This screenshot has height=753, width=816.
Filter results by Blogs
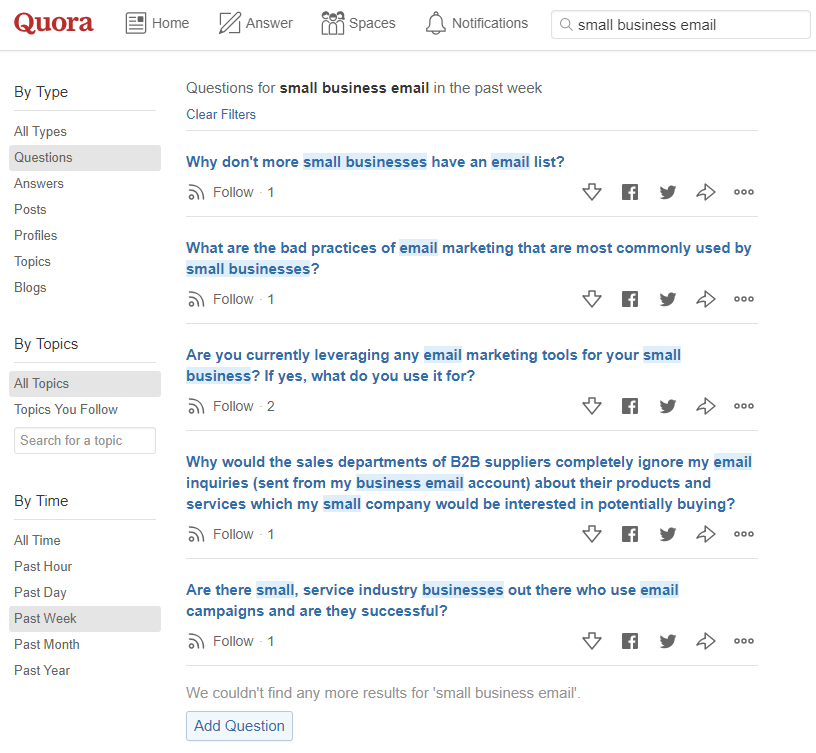point(30,288)
